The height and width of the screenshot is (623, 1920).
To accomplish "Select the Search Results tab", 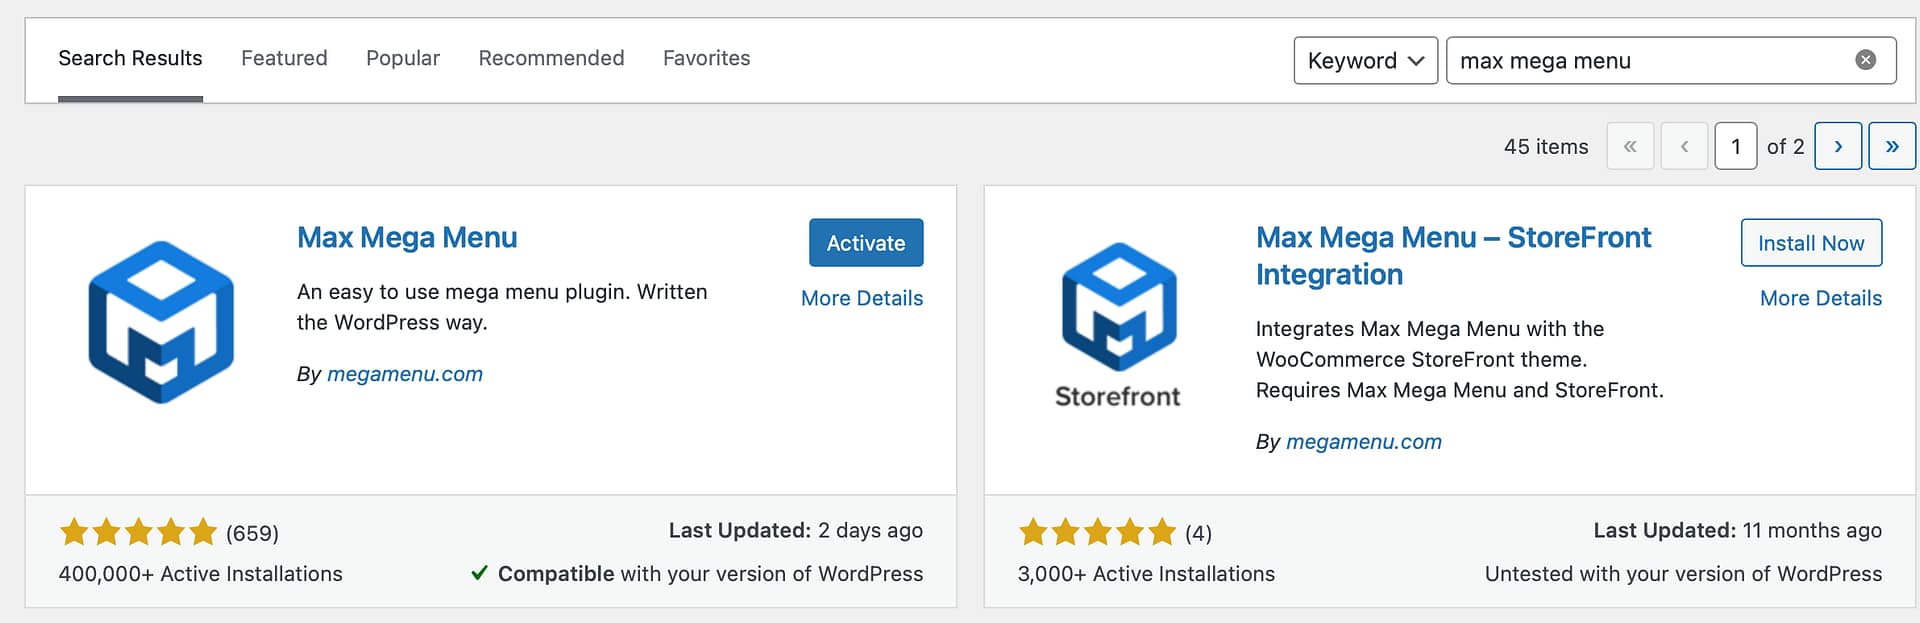I will (130, 58).
